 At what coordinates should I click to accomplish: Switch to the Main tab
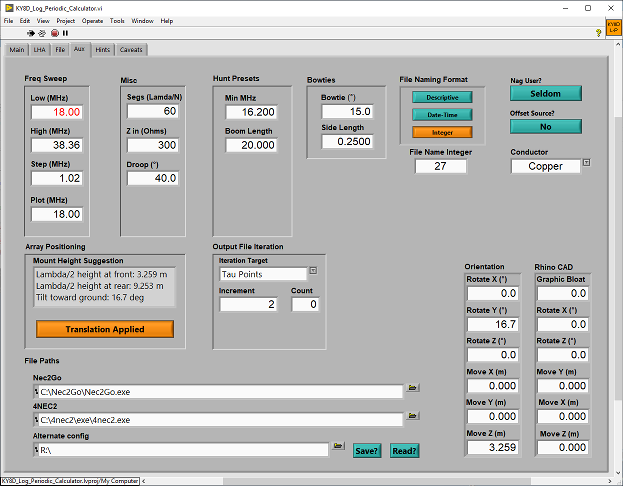click(x=17, y=50)
